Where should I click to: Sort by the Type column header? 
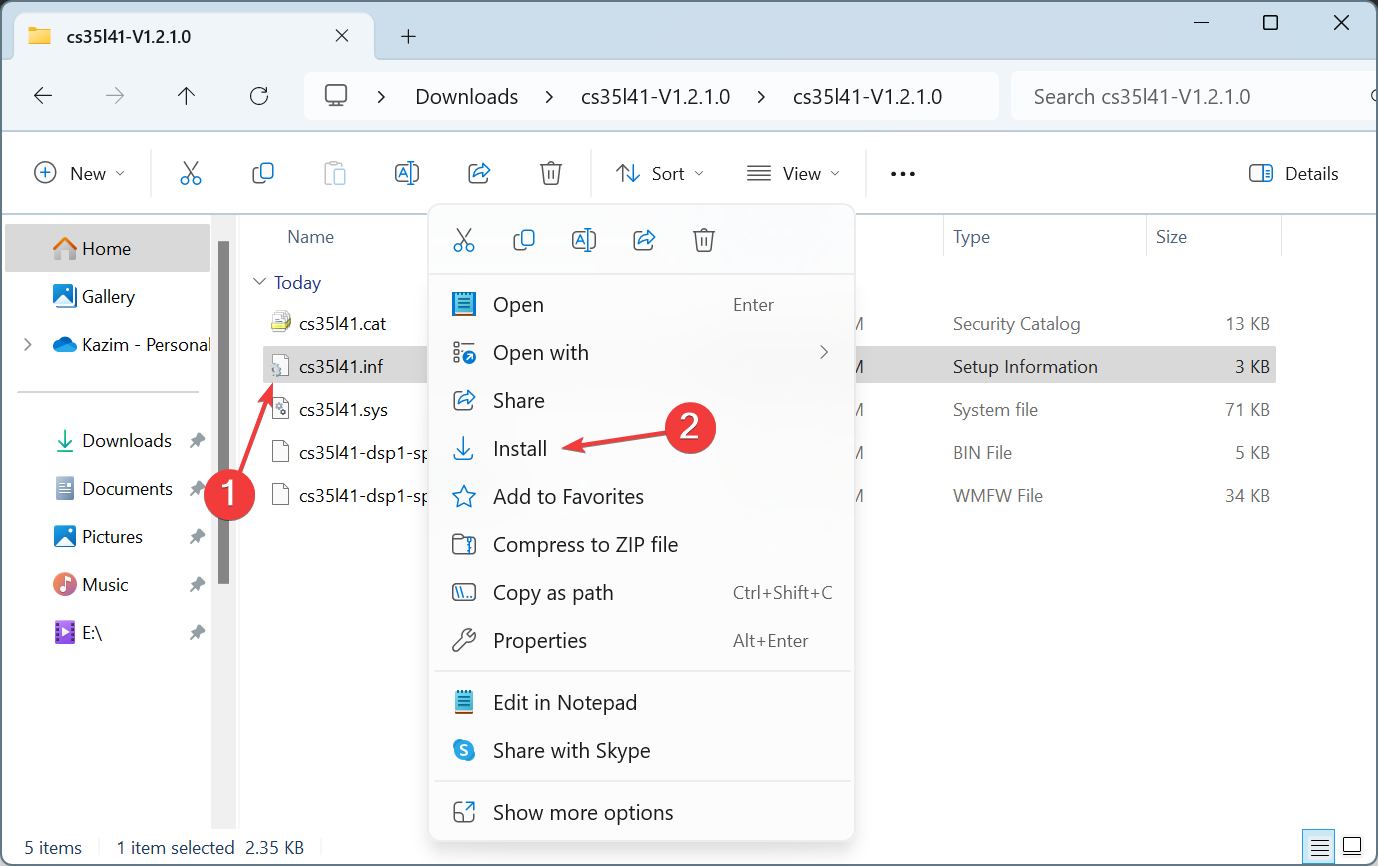point(971,237)
